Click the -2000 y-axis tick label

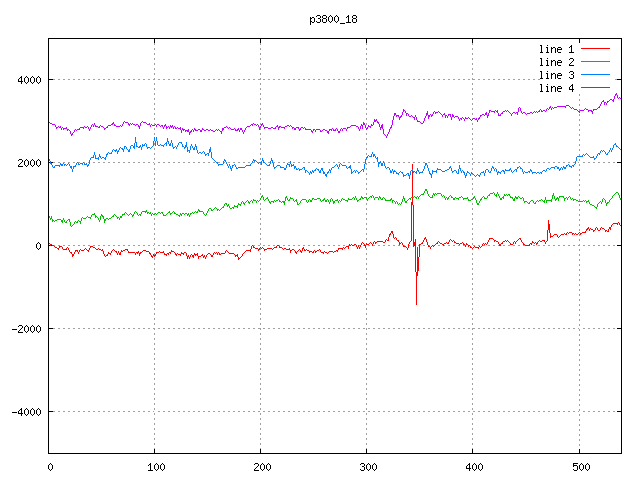coord(25,329)
